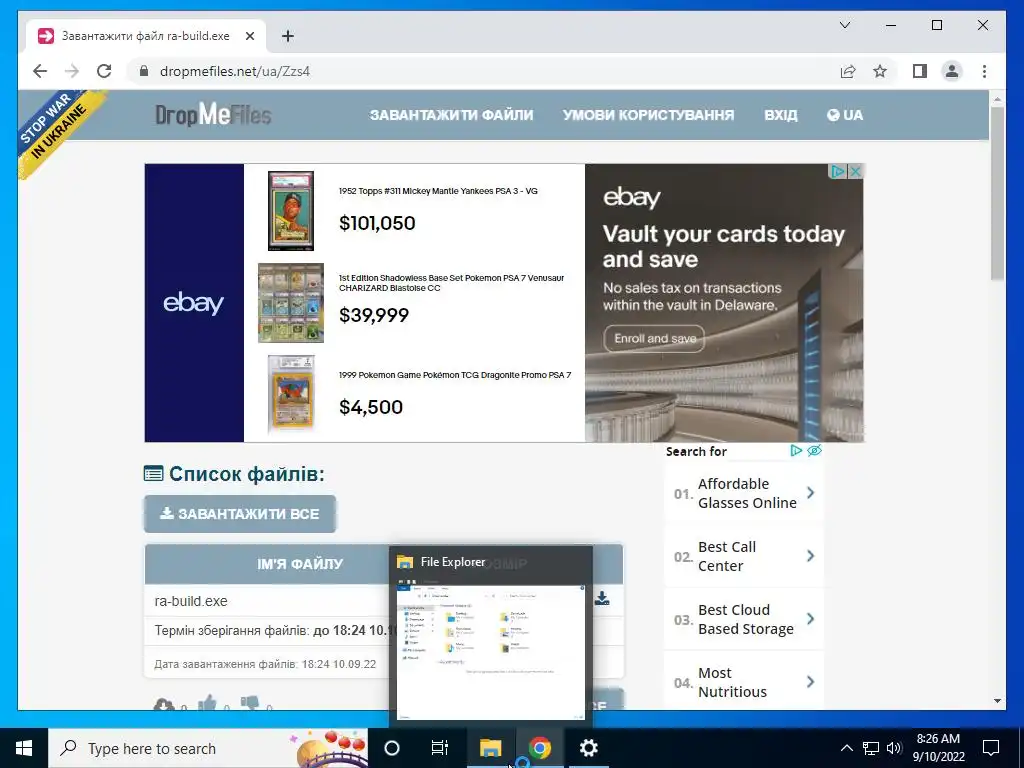
Task: Open the notification center icon
Action: pos(991,748)
